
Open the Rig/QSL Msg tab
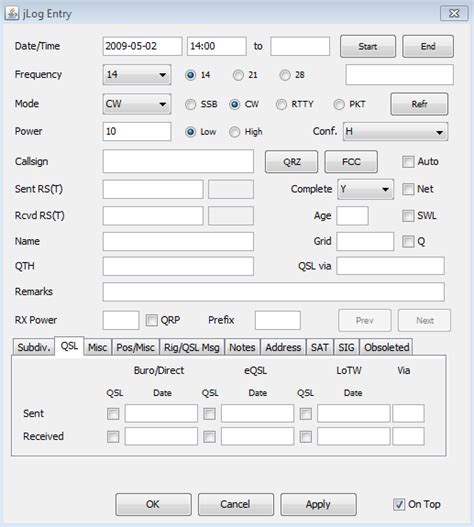coord(192,347)
